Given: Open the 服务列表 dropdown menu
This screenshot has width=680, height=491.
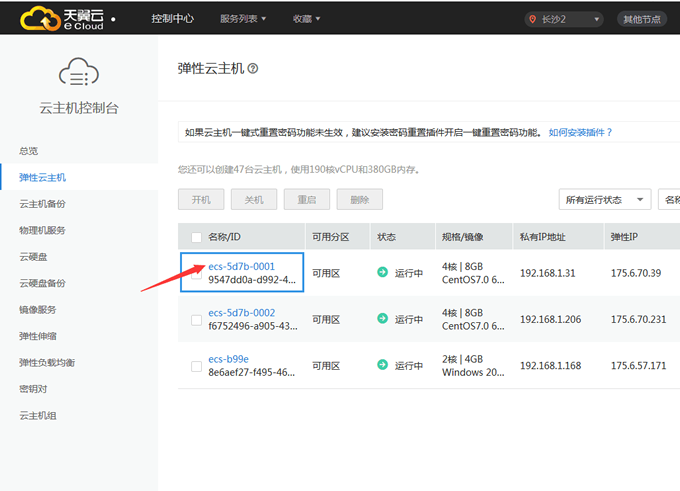Looking at the screenshot, I should click(243, 19).
